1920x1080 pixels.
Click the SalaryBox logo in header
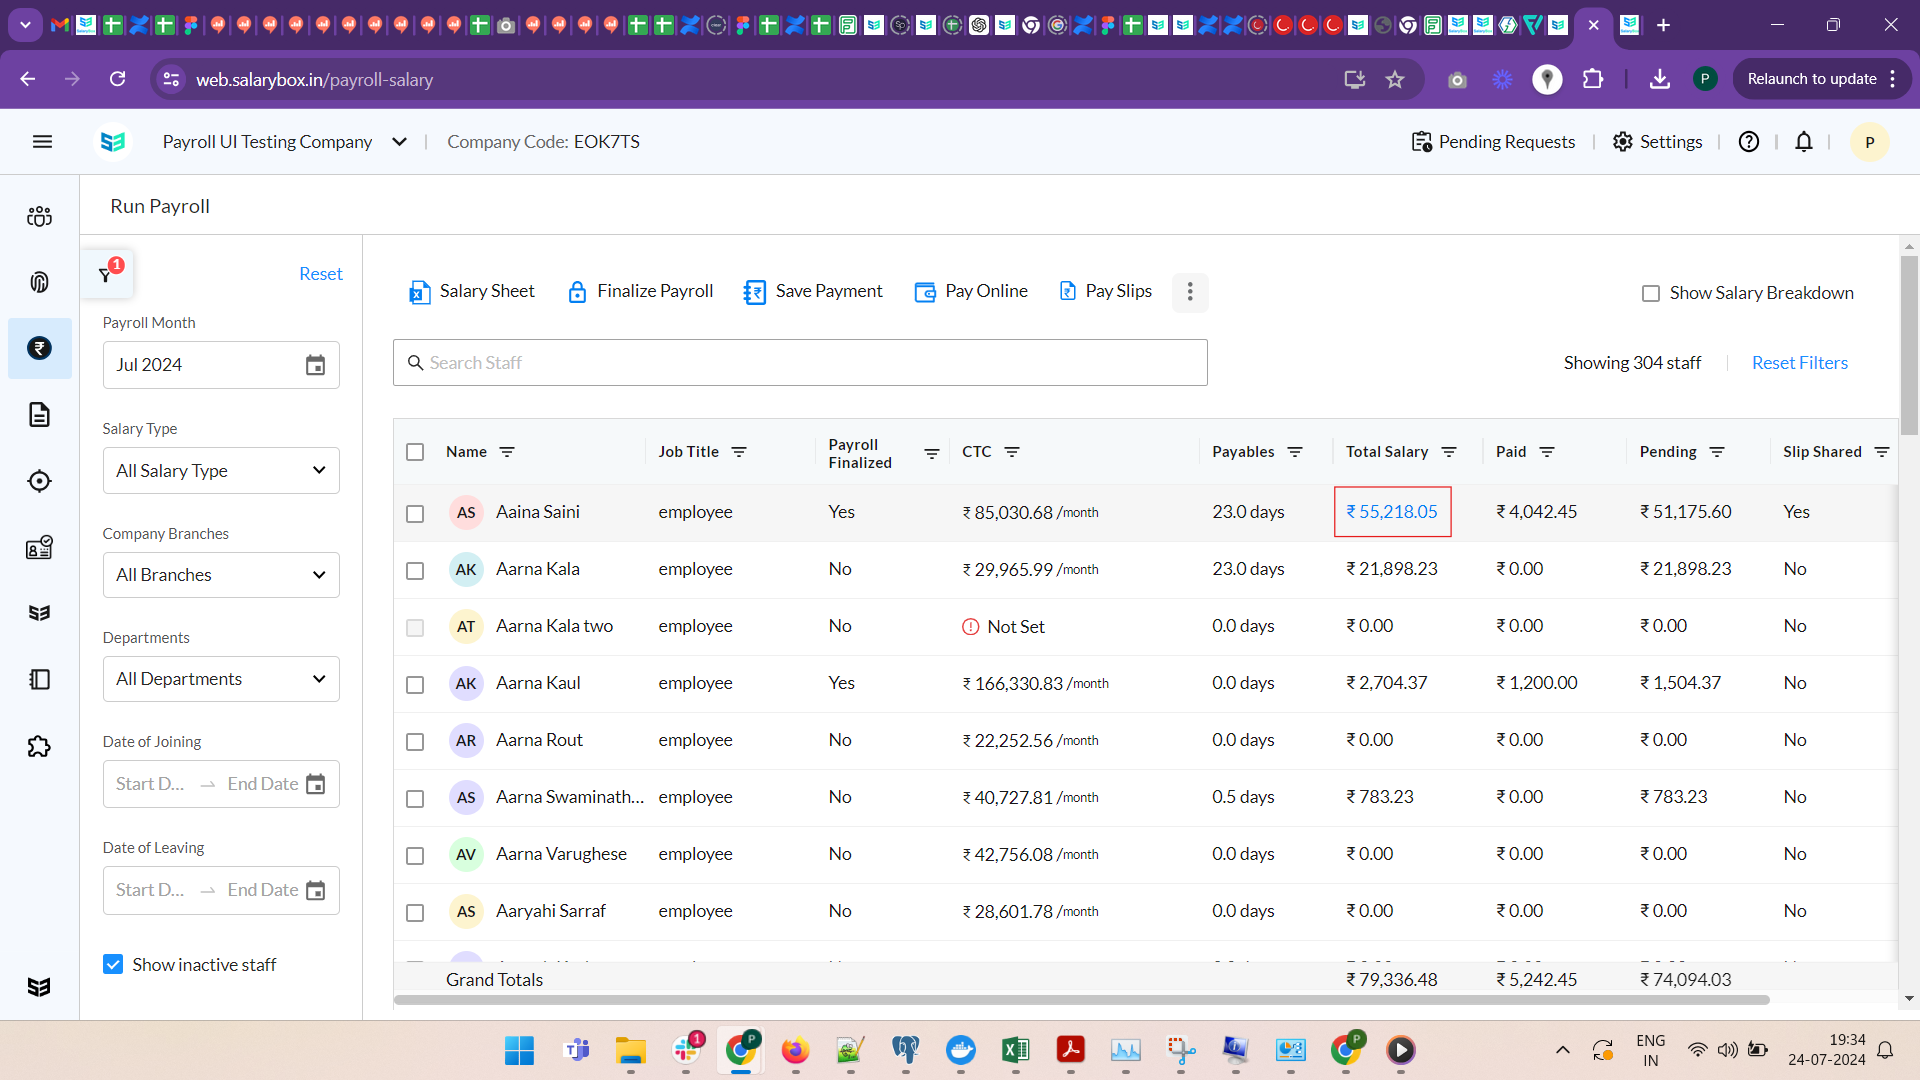(113, 142)
